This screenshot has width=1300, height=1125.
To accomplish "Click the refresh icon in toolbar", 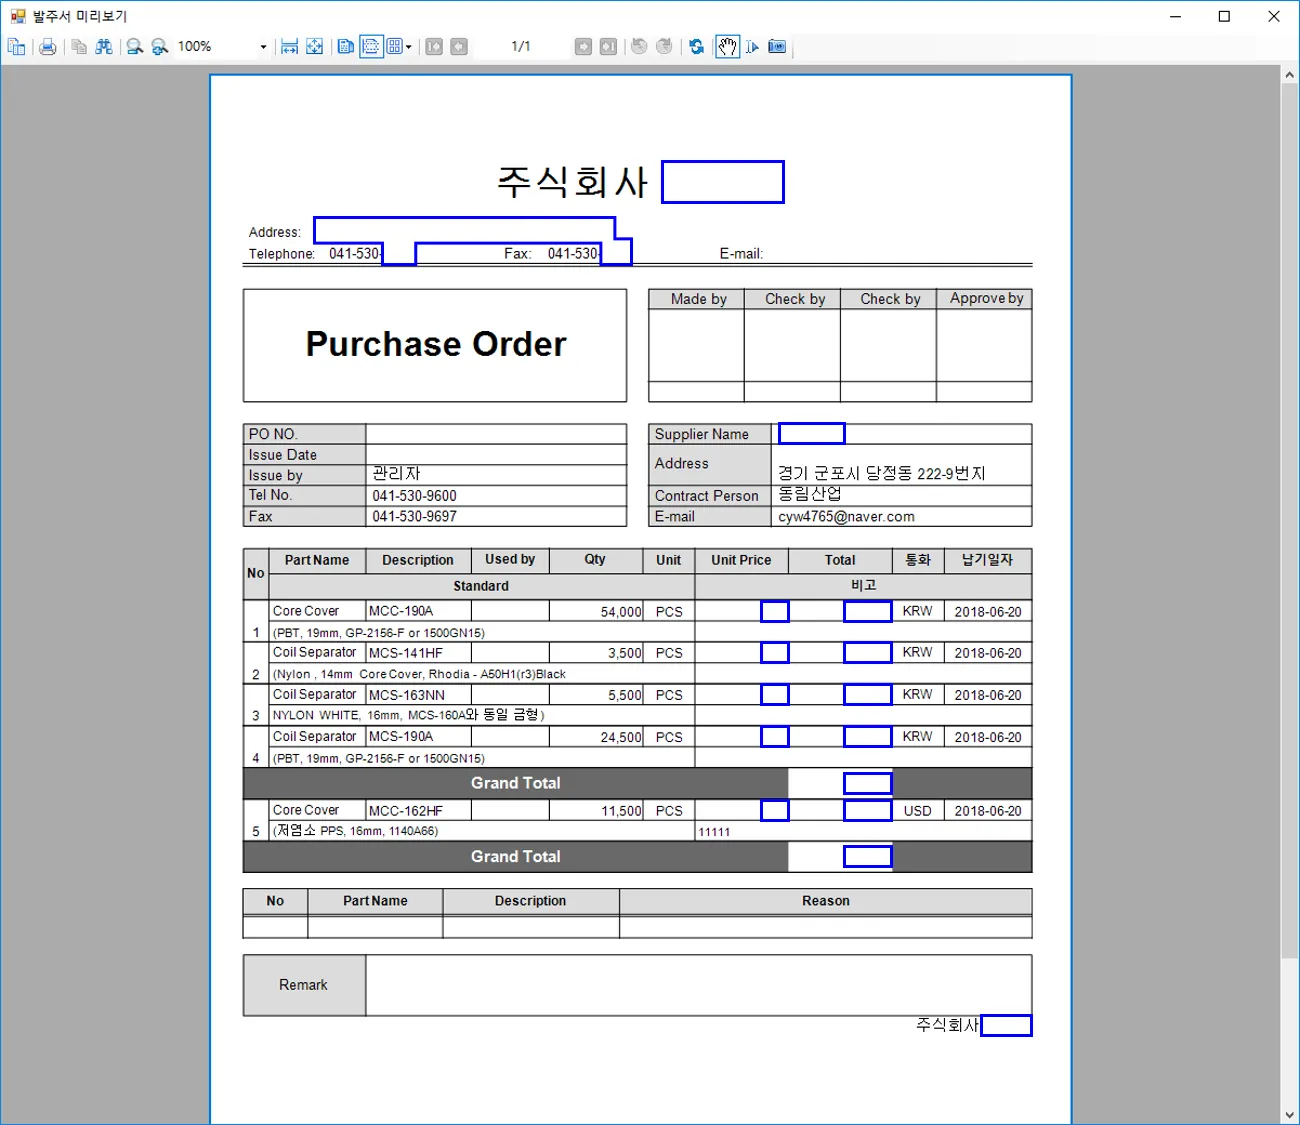I will 697,47.
